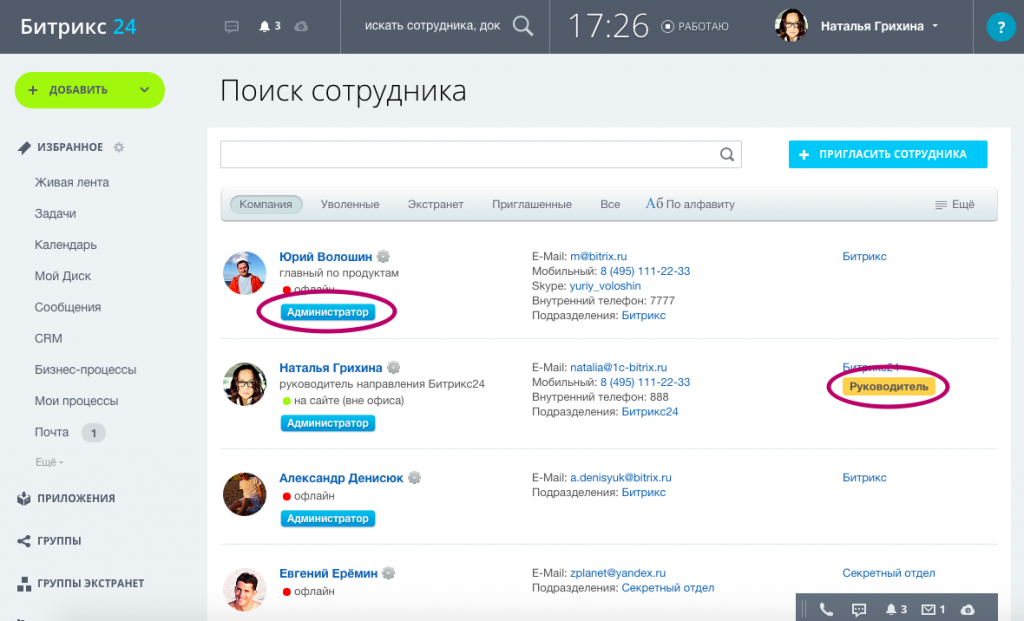Expand the Добавить button dropdown arrow
Screen dimensions: 1024x621
(144, 90)
